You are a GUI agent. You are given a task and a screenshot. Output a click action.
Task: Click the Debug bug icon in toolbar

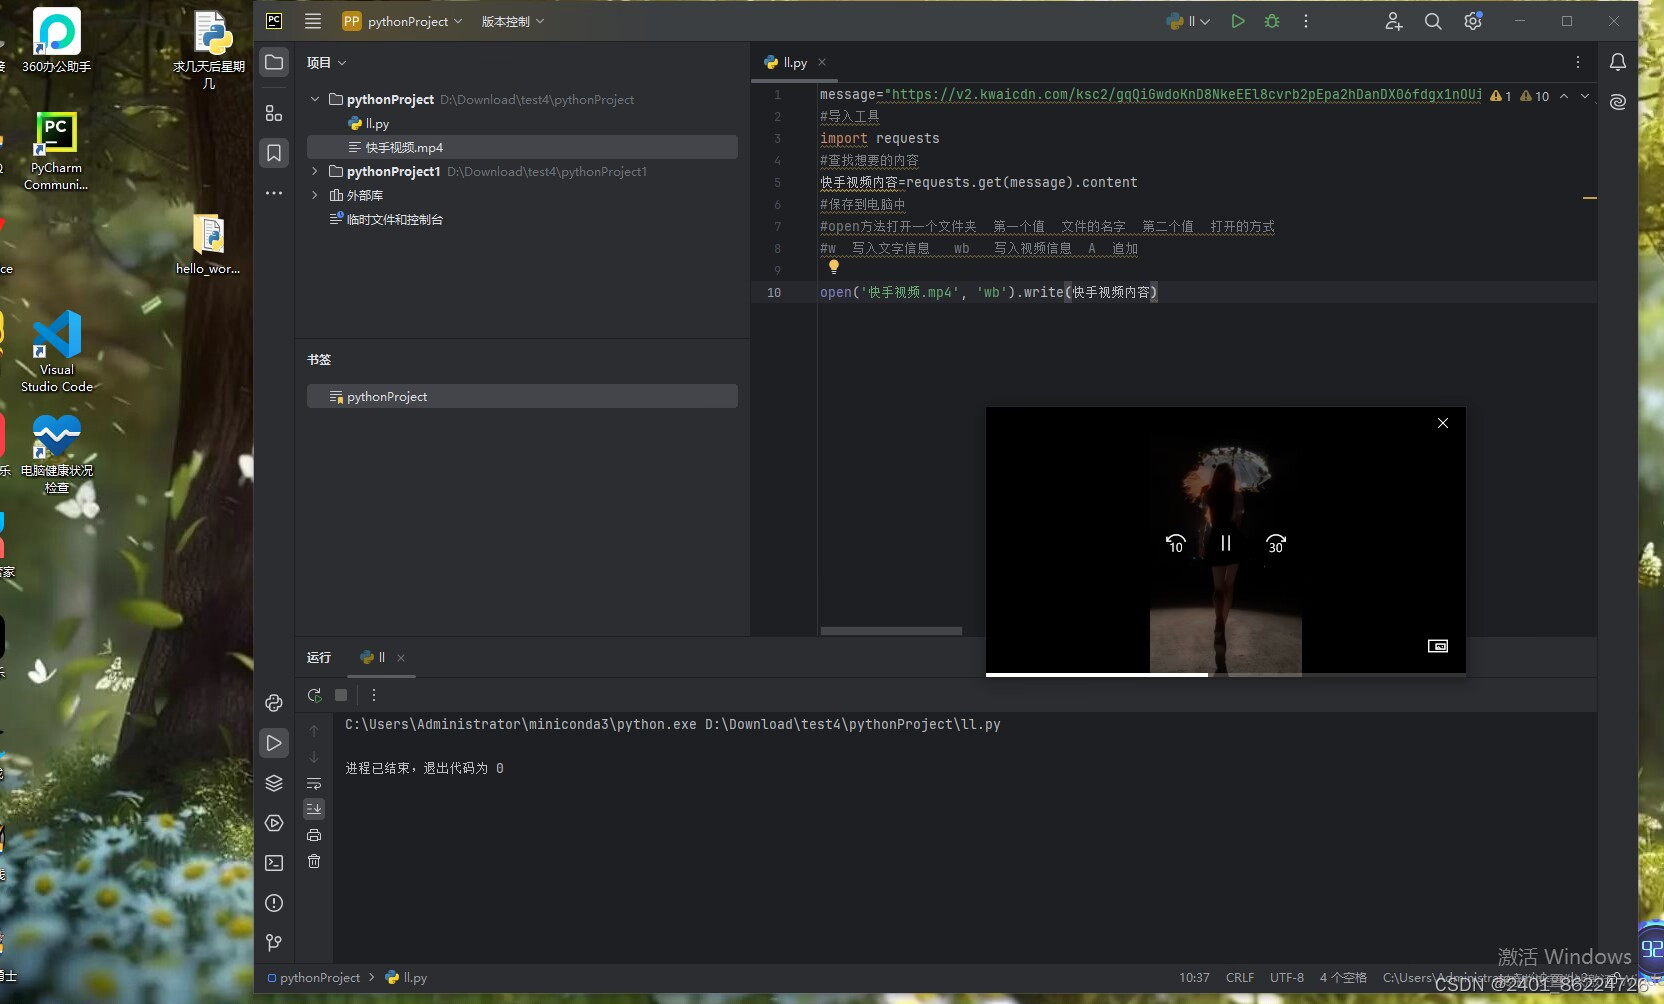coord(1272,21)
